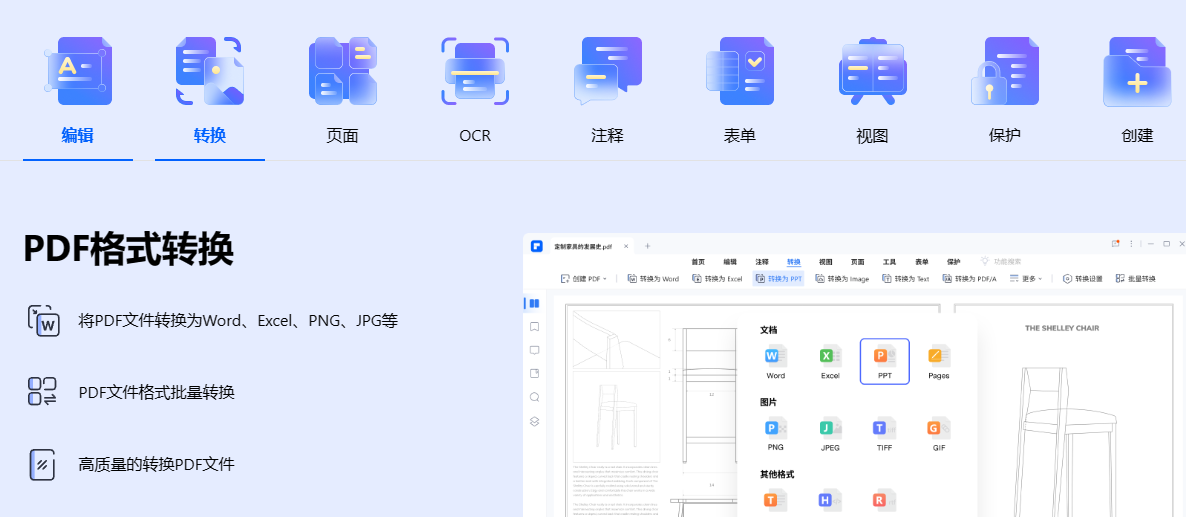Click the text 将PDF文件转换为Word、Excel、PNG、JPG等
Viewport: 1186px width, 517px height.
coord(238,320)
